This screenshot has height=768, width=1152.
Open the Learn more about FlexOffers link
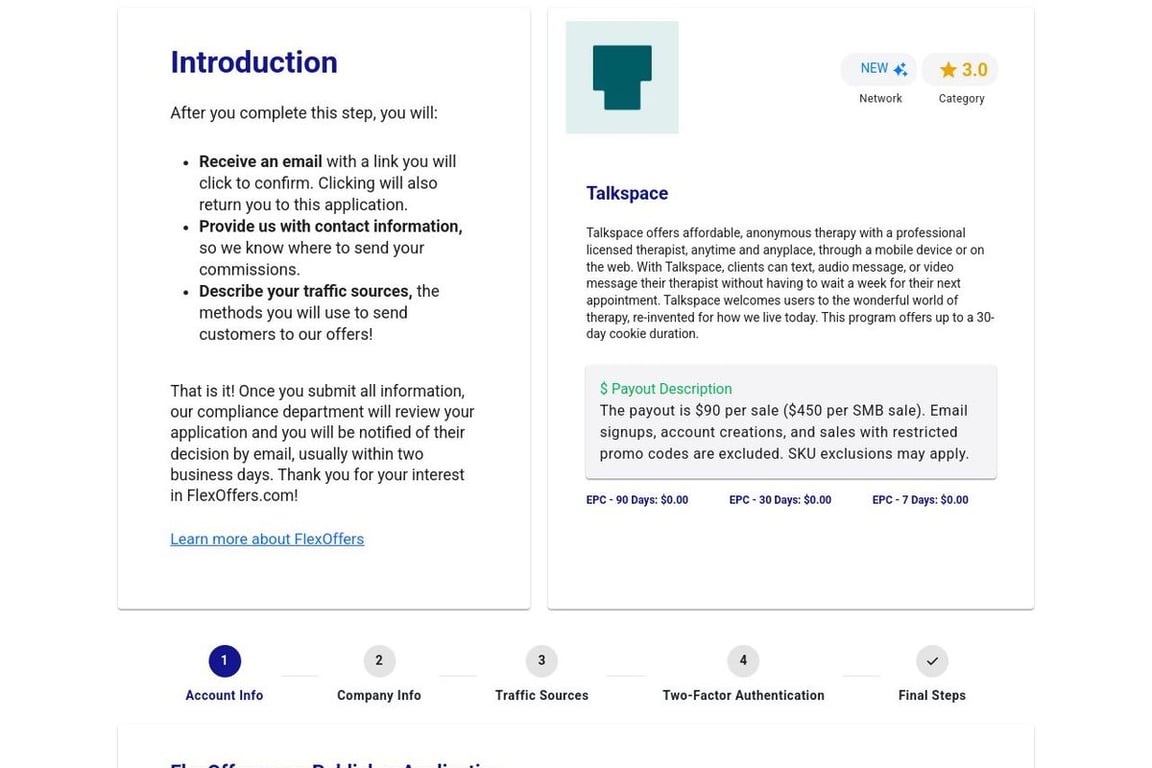pyautogui.click(x=267, y=539)
